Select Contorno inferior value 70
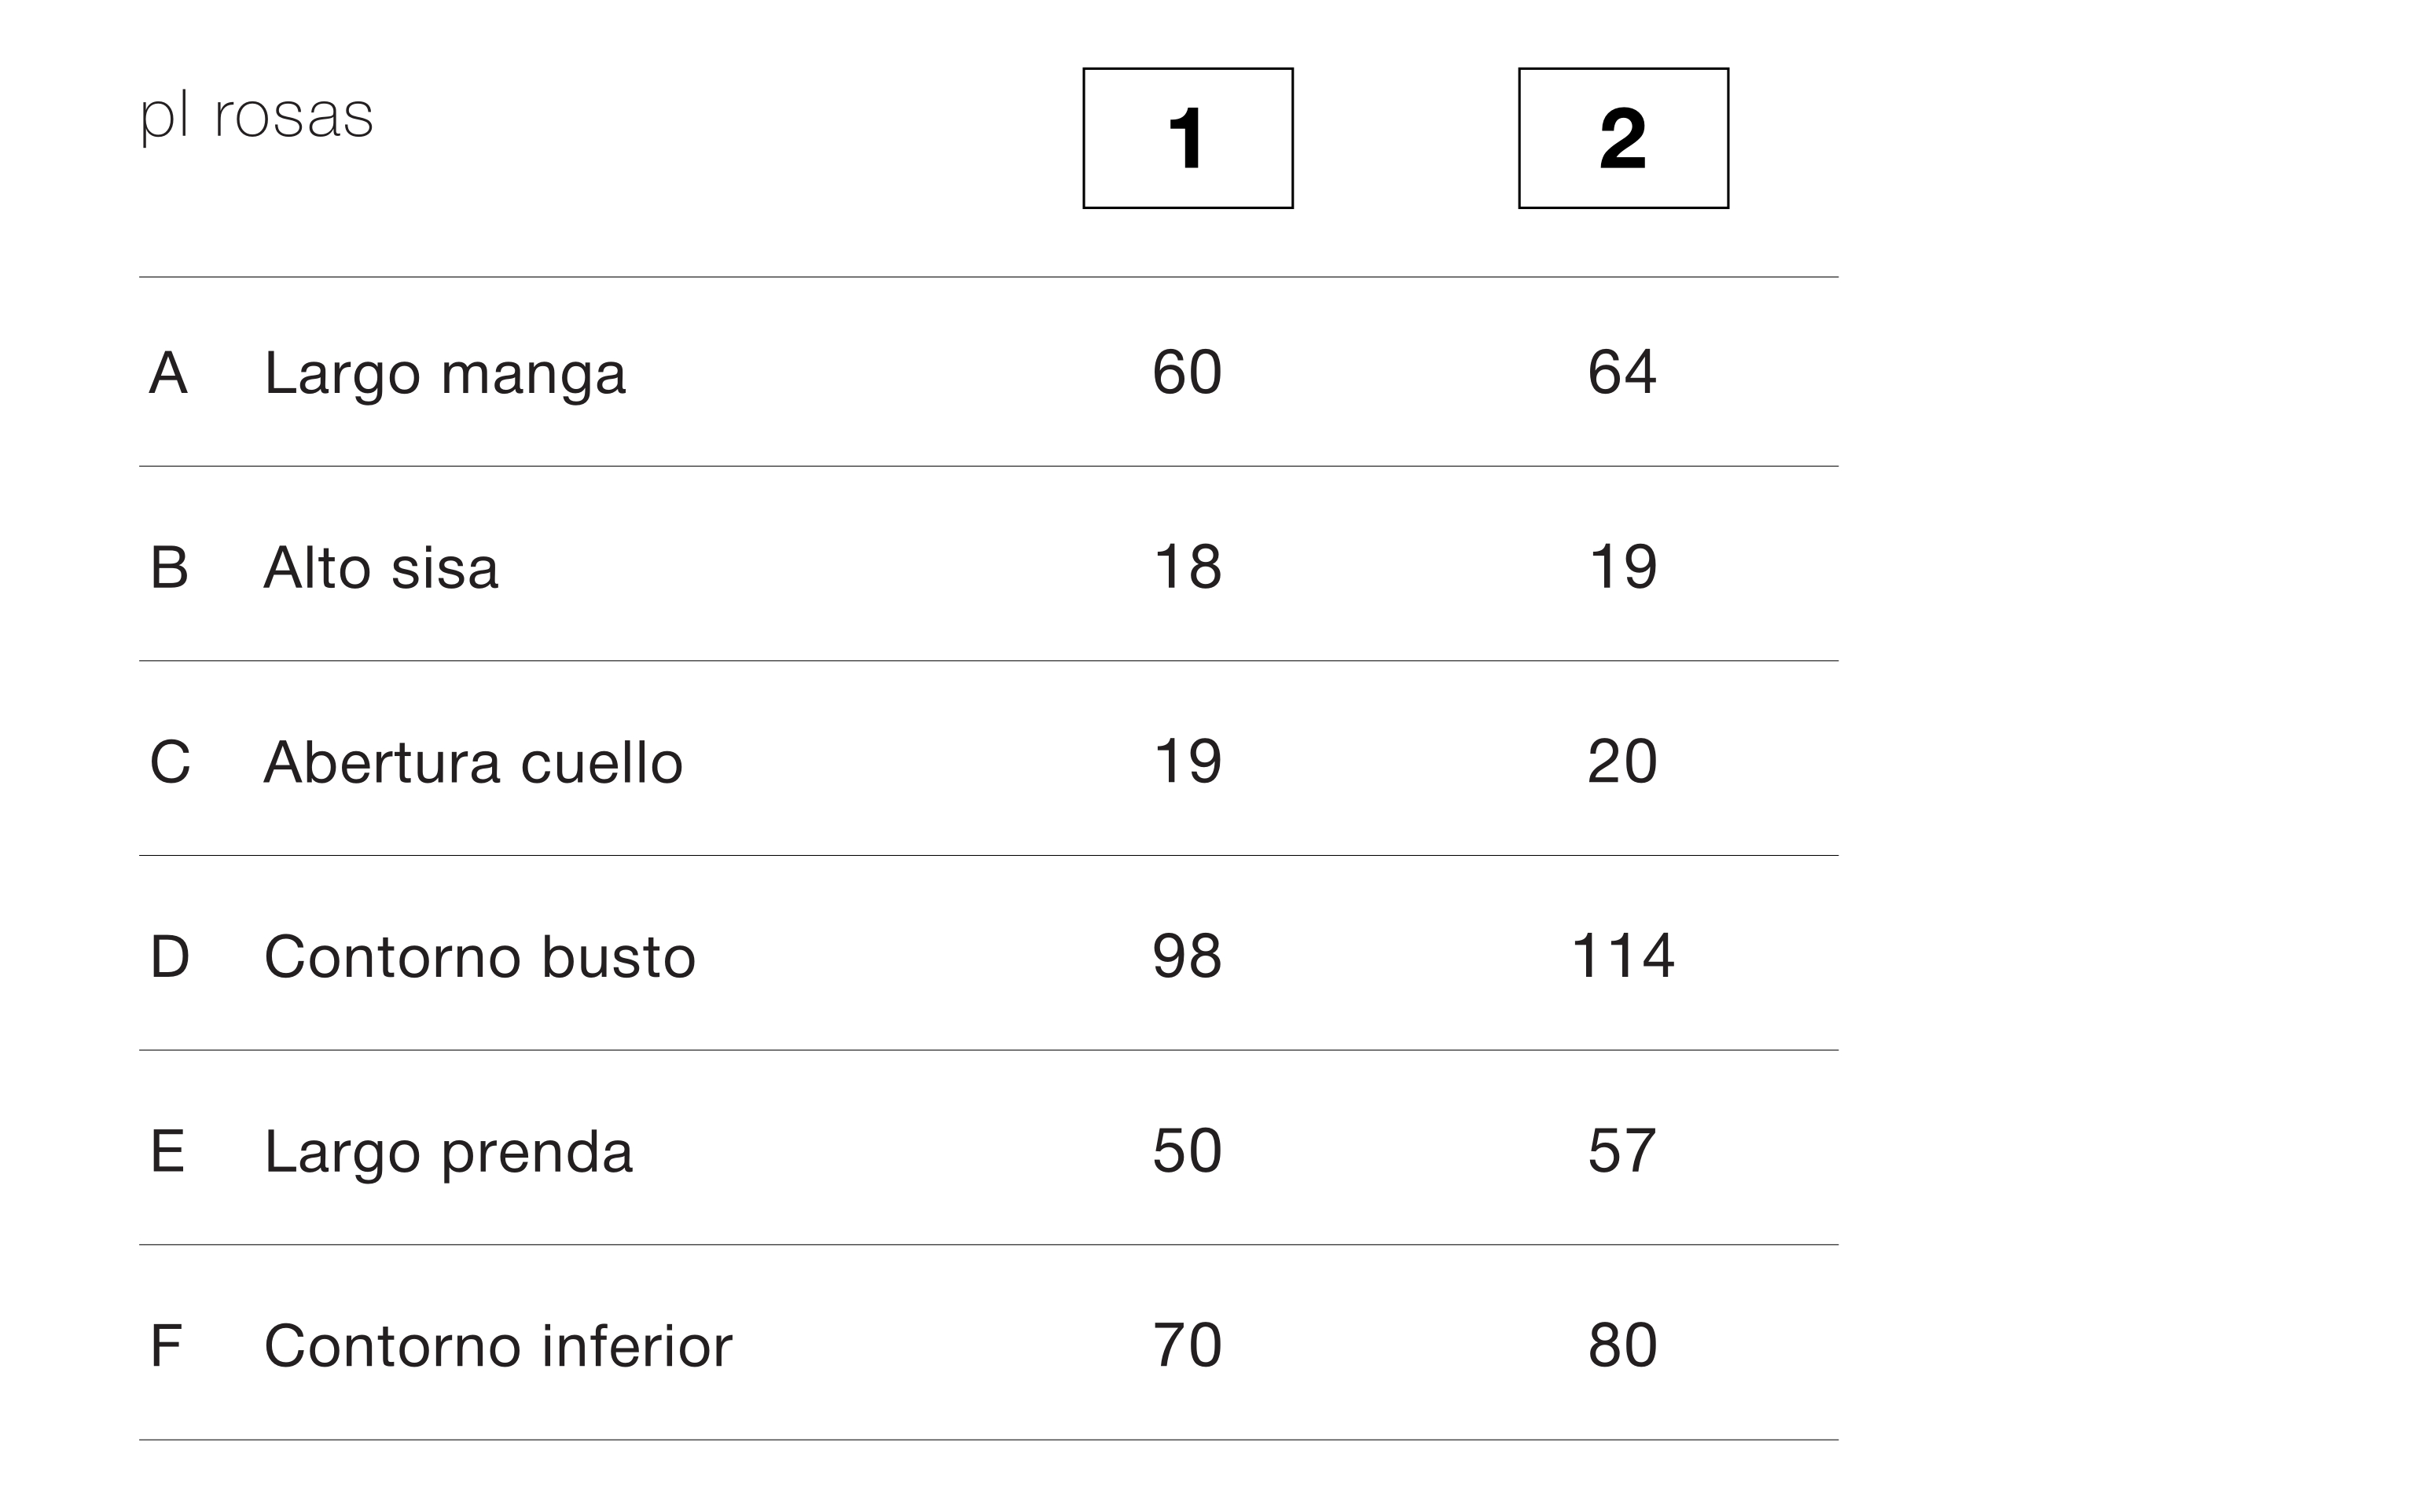The height and width of the screenshot is (1512, 2413). pyautogui.click(x=1187, y=1345)
